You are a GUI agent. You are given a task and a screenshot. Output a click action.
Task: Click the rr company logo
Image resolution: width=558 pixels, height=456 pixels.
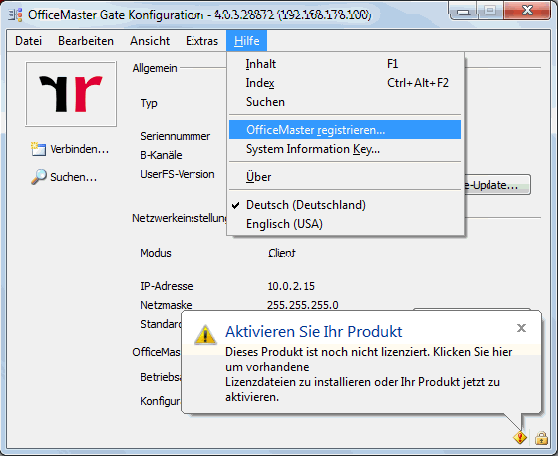click(71, 94)
